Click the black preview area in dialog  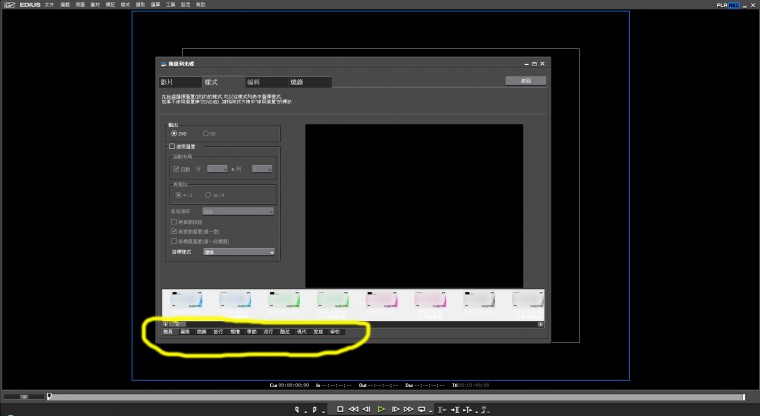(414, 206)
